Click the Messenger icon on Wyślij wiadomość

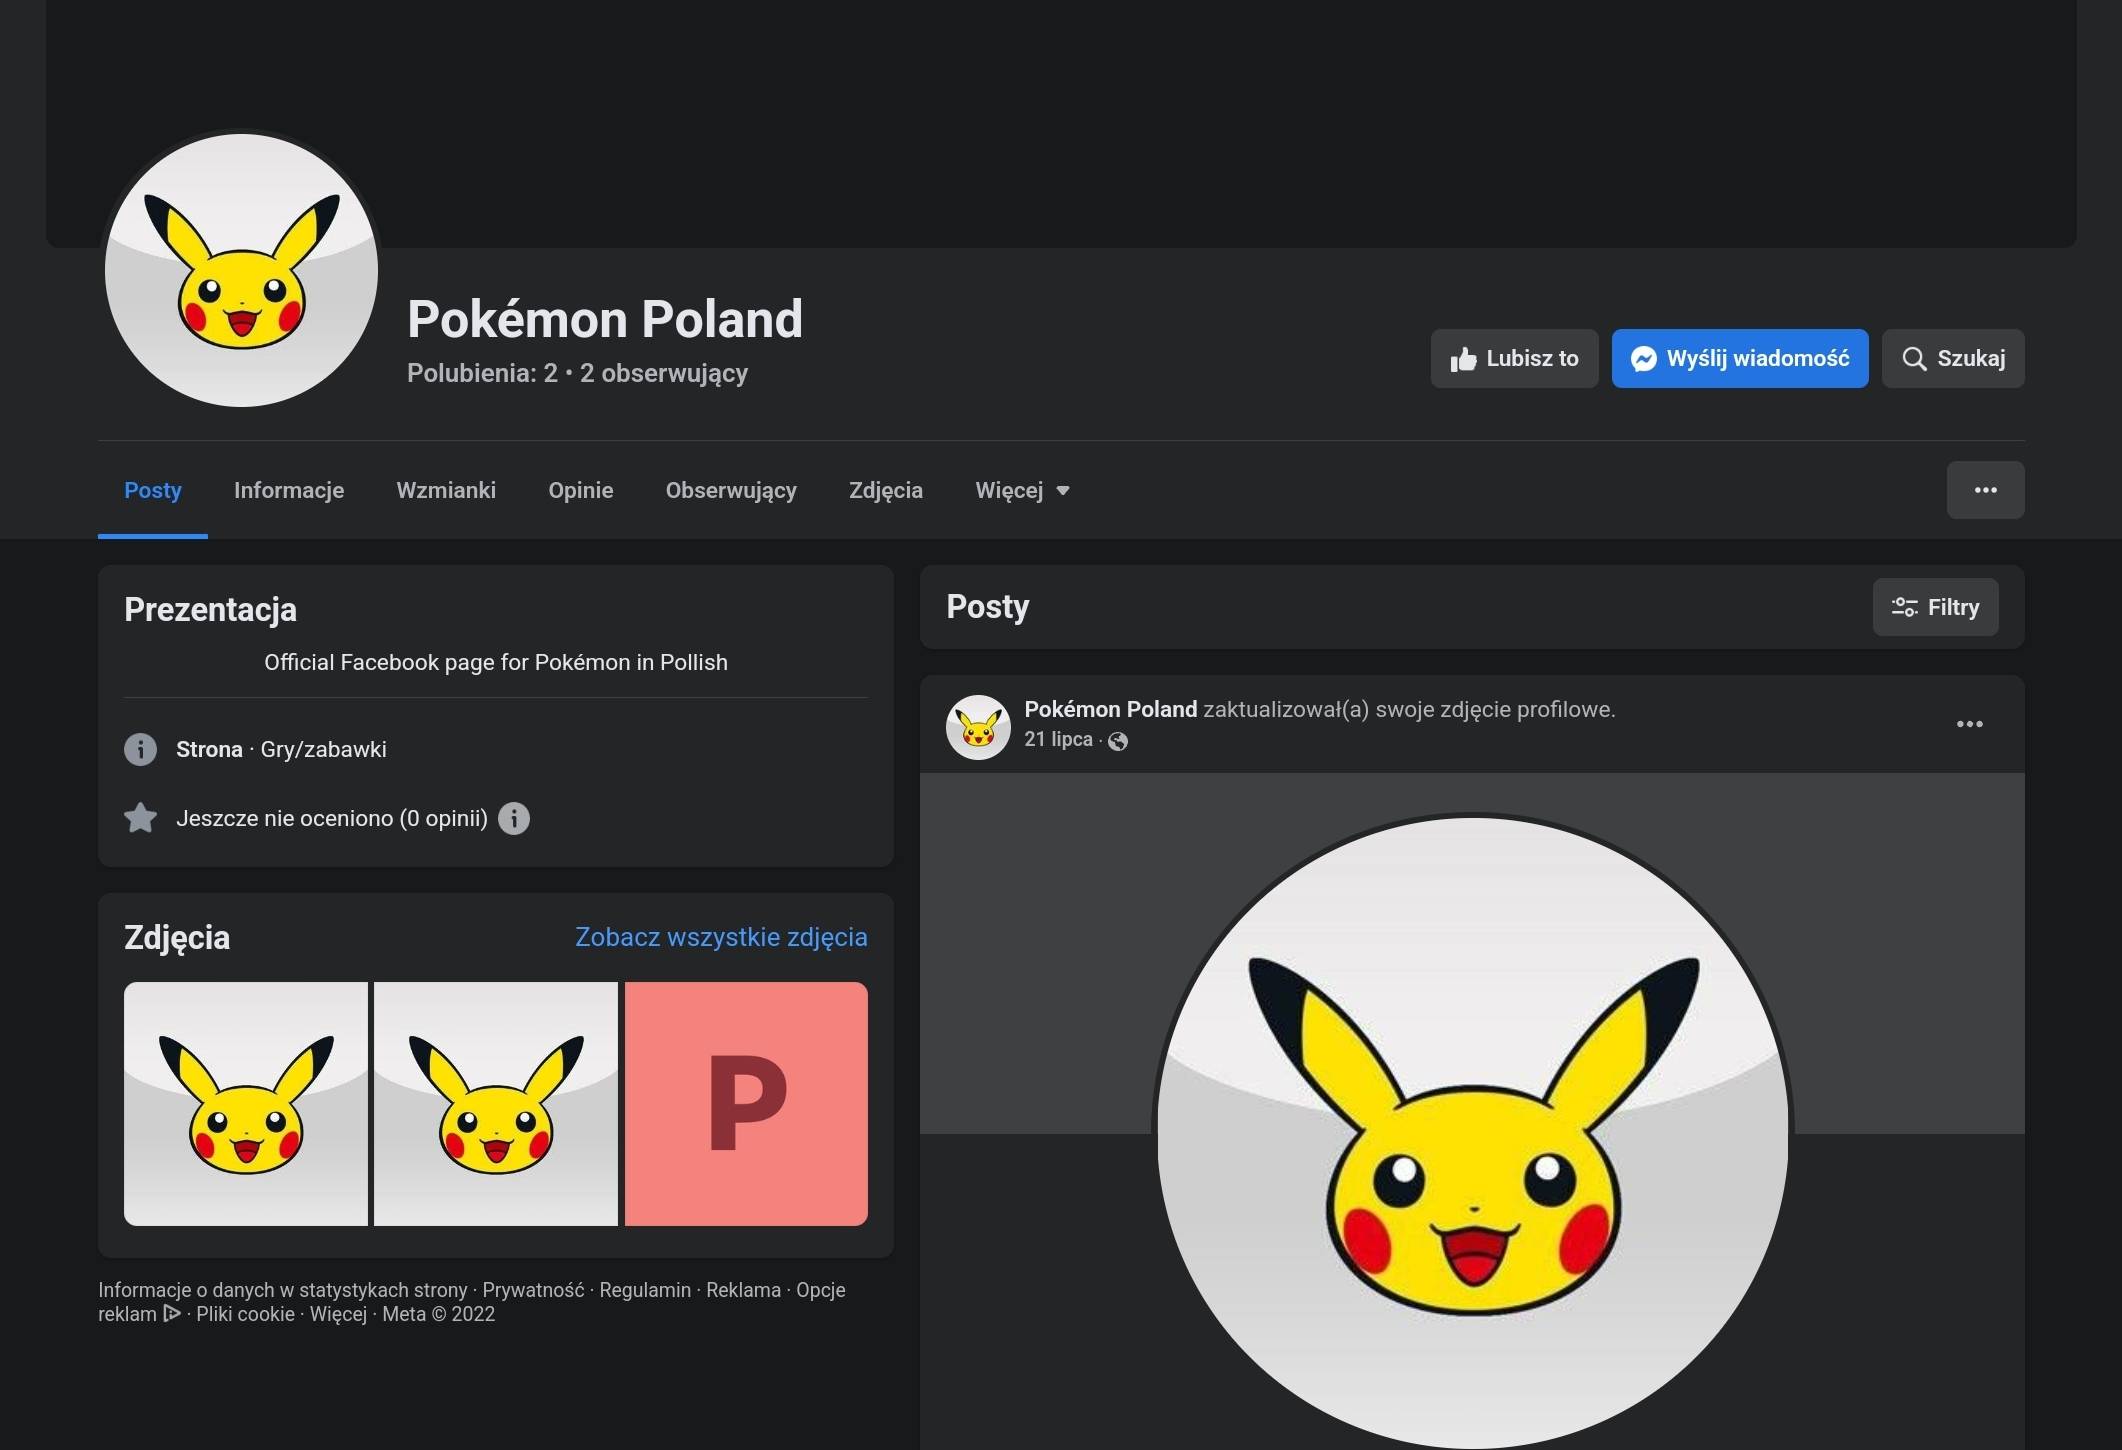click(x=1647, y=358)
